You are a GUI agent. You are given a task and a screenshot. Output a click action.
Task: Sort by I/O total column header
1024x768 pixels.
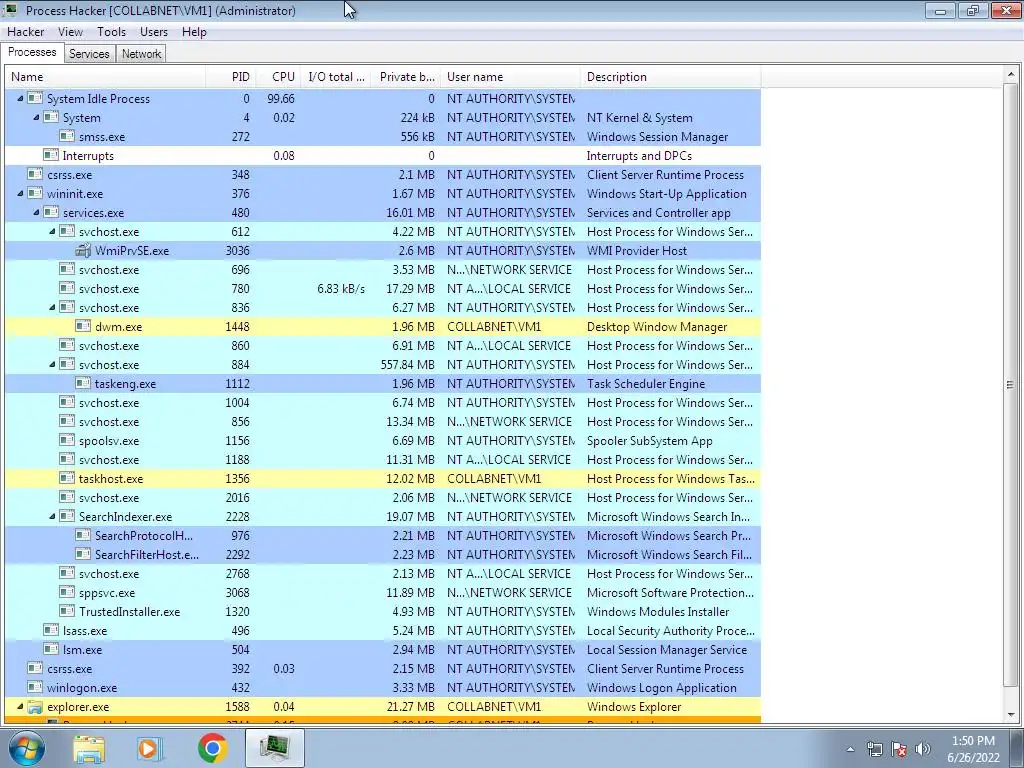click(x=336, y=77)
